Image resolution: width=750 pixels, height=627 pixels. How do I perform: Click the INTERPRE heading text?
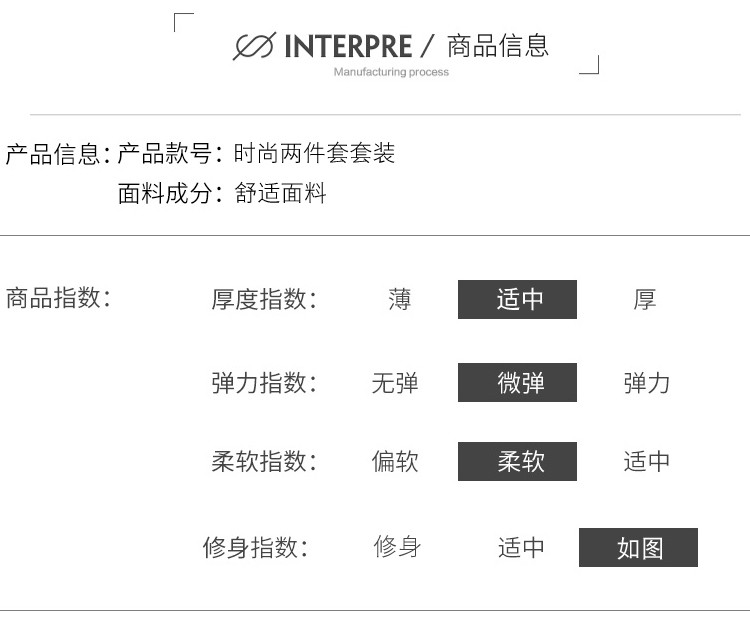[348, 46]
